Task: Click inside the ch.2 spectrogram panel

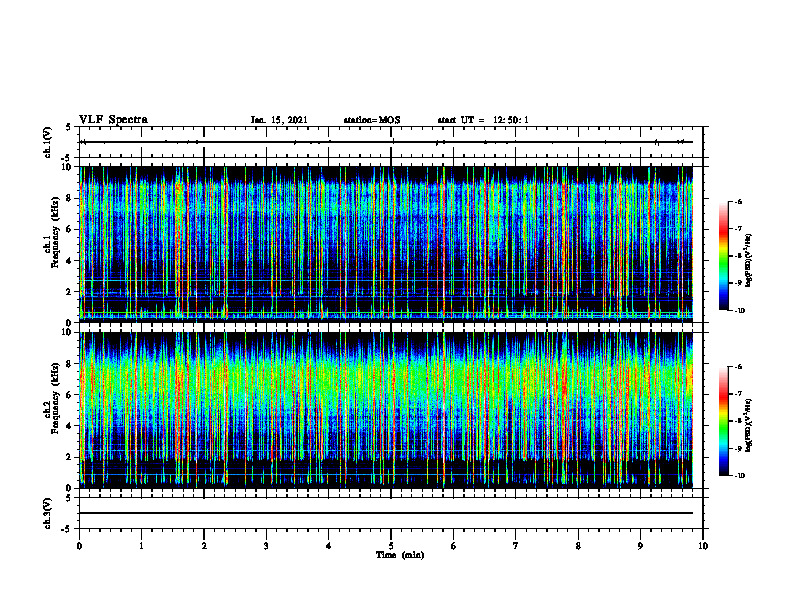Action: (x=386, y=410)
